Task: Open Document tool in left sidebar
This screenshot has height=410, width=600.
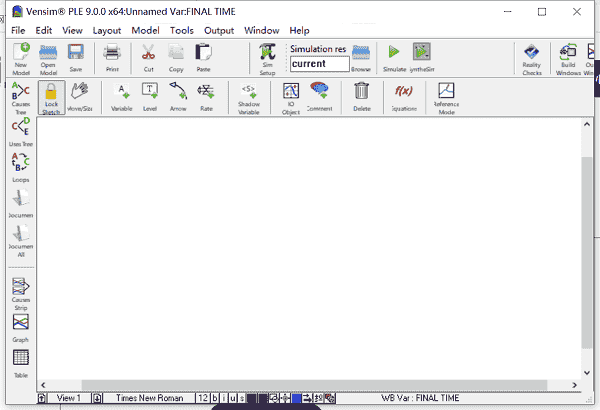Action: pyautogui.click(x=21, y=203)
